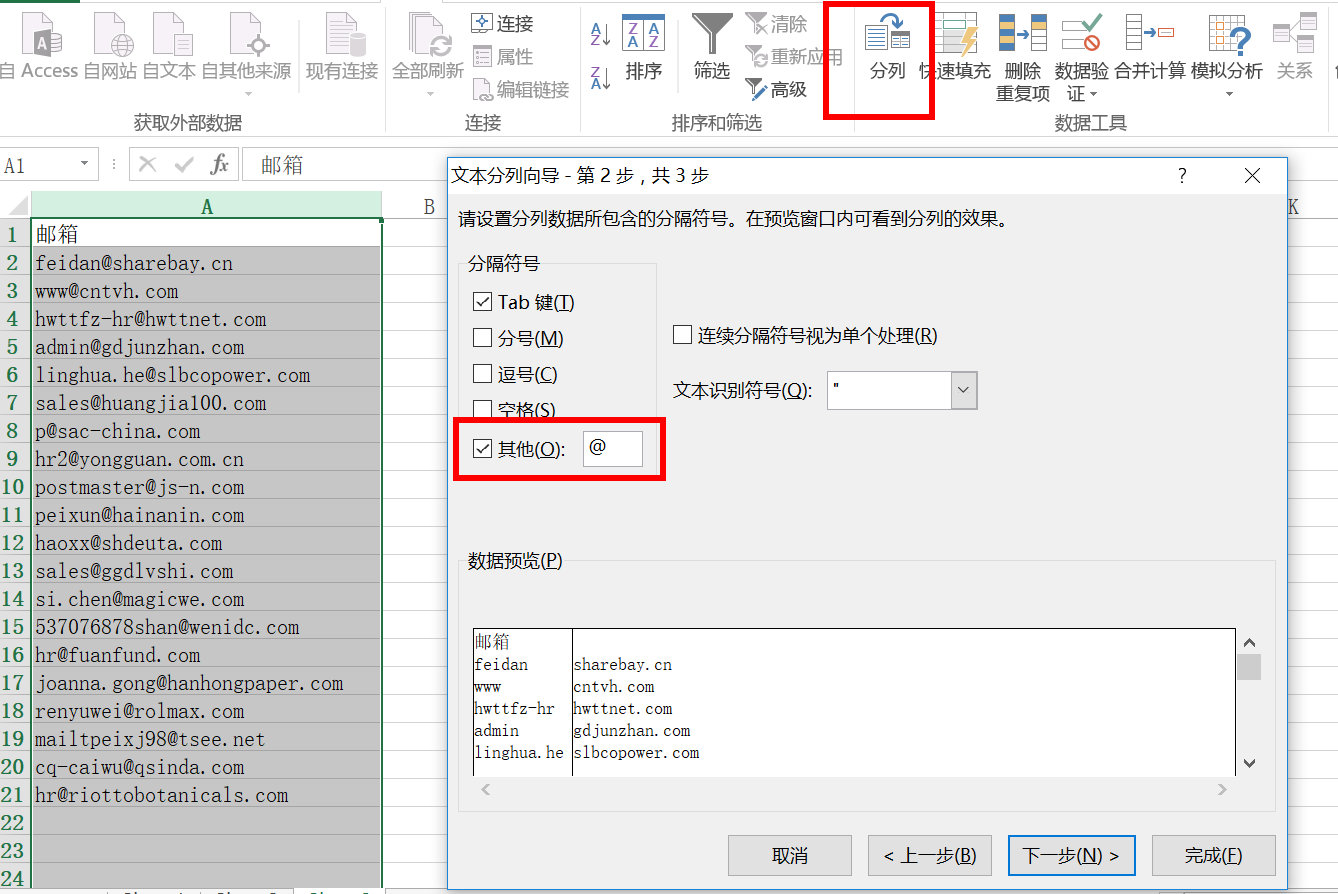This screenshot has height=894, width=1338.
Task: Click the 完成 finish button
Action: (1213, 856)
